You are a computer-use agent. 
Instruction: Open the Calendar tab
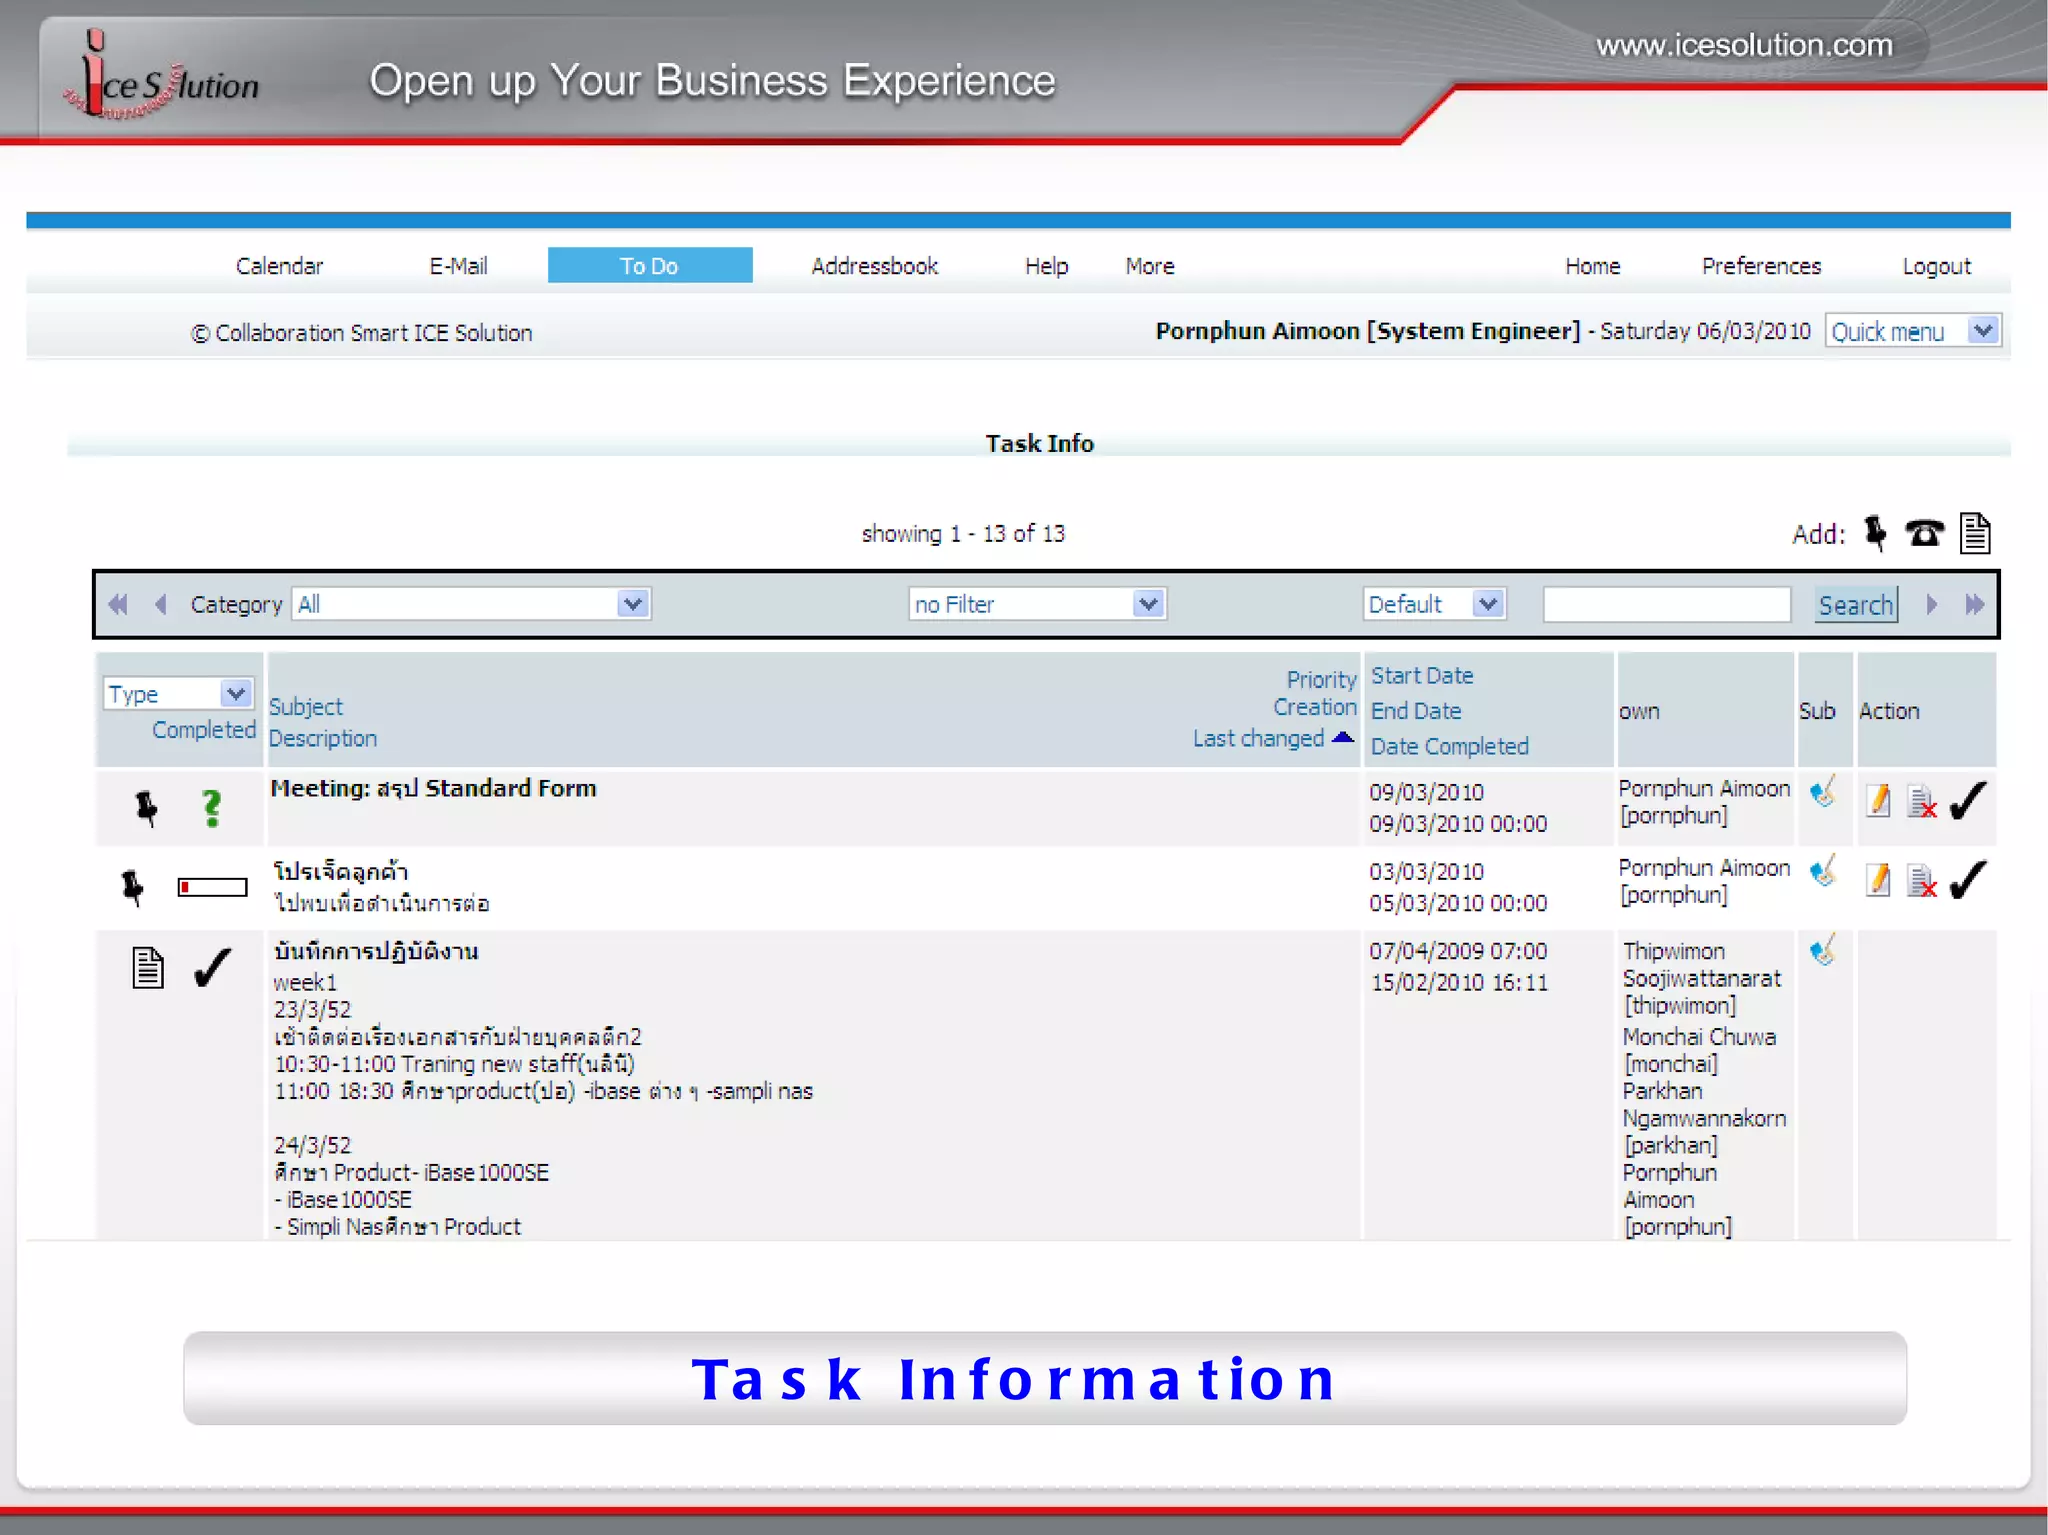click(x=279, y=266)
